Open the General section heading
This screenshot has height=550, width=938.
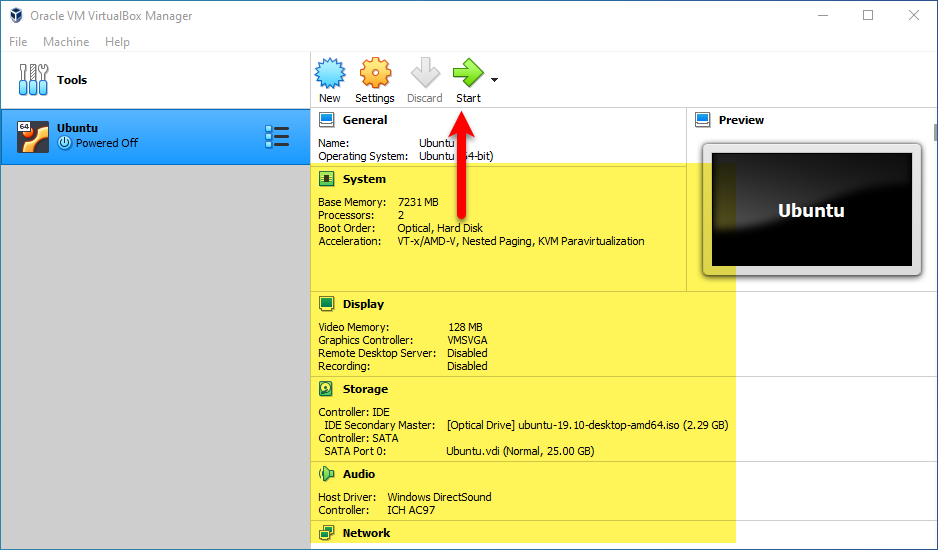point(365,120)
